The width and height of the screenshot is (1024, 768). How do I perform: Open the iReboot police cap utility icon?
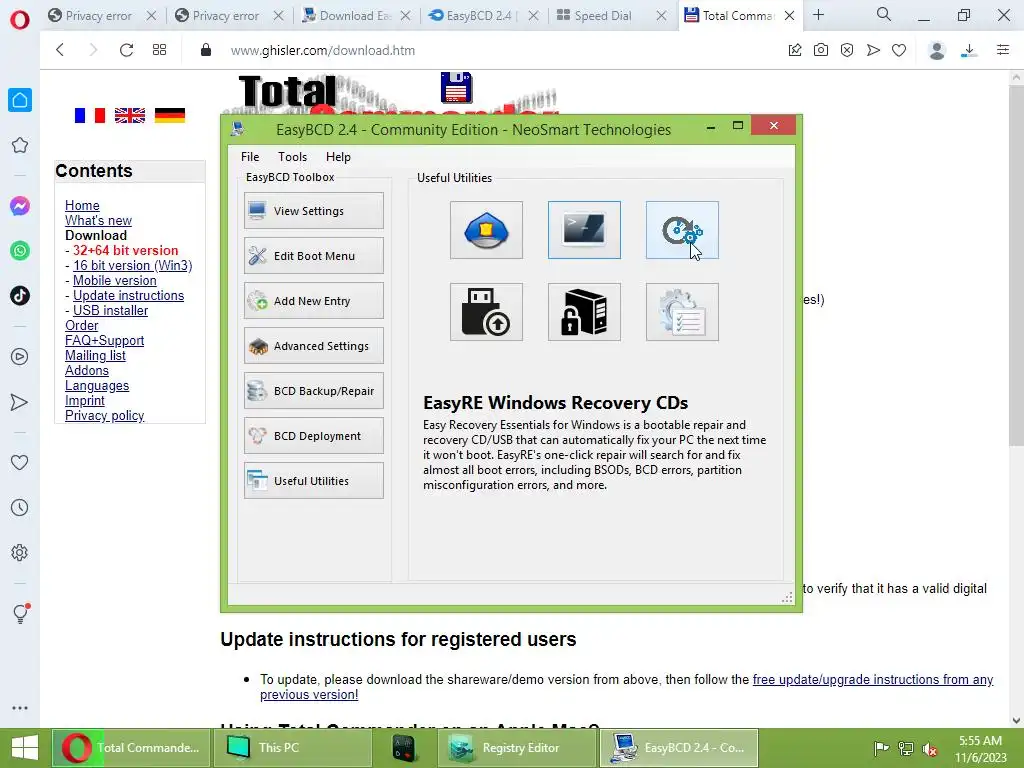486,230
